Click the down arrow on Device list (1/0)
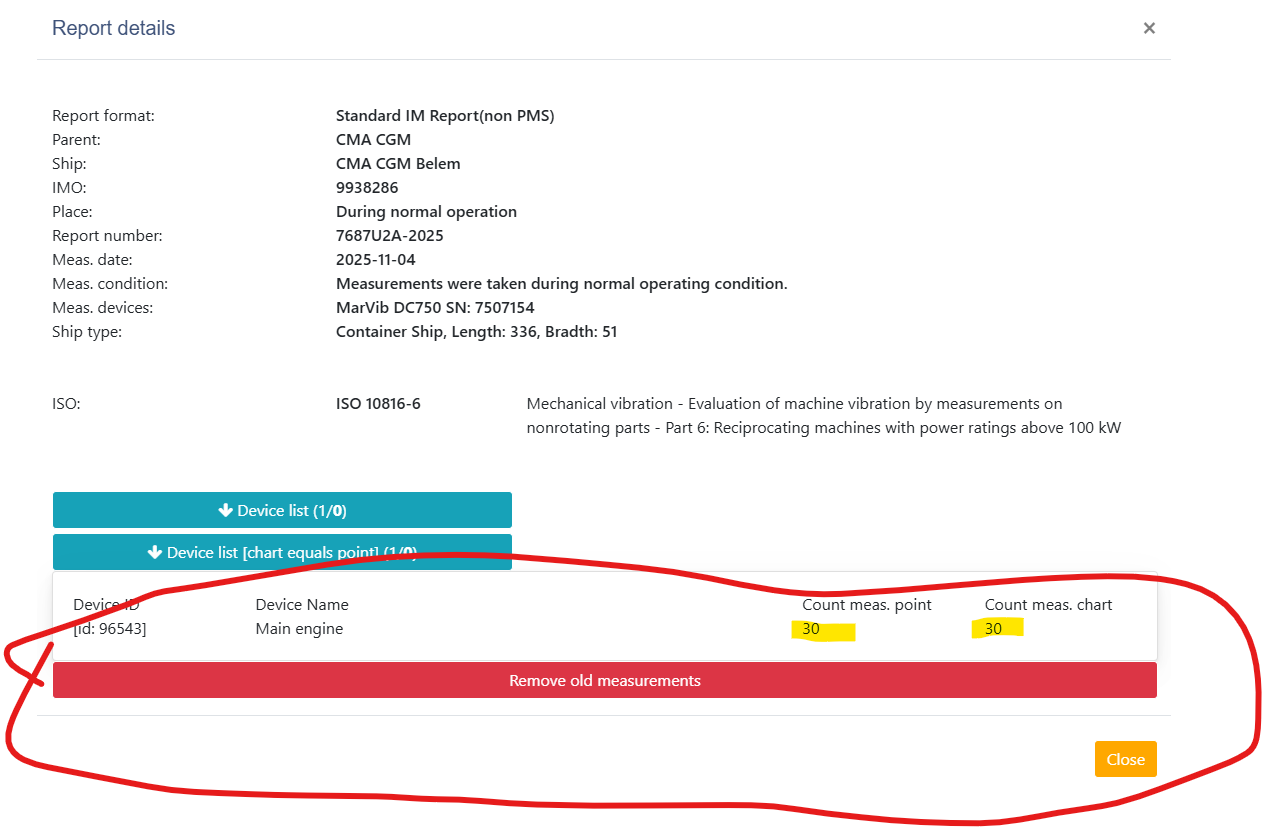The width and height of the screenshot is (1263, 827). click(225, 510)
